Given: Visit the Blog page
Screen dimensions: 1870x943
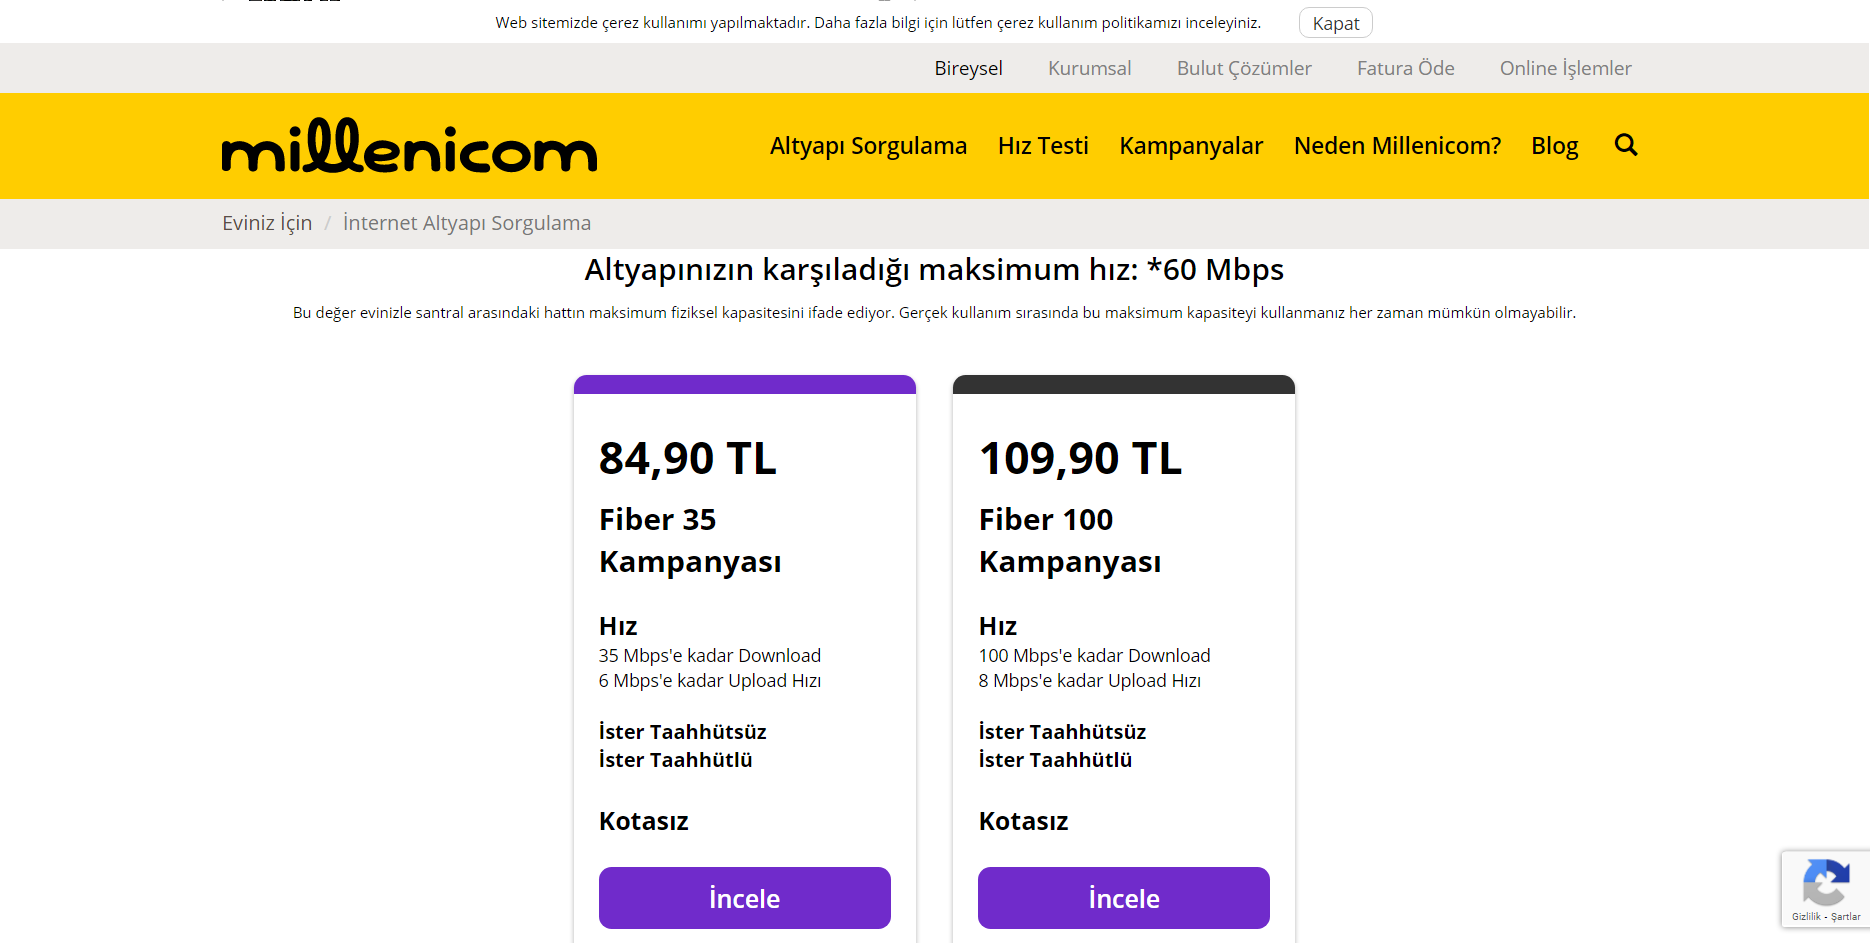Looking at the screenshot, I should pos(1554,146).
